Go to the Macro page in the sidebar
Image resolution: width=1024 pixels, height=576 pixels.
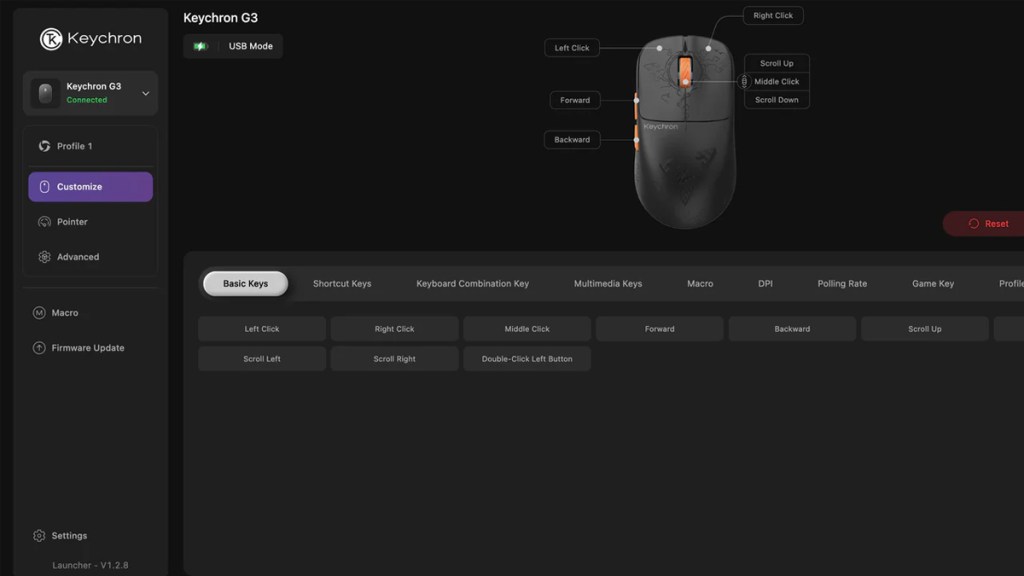65,313
